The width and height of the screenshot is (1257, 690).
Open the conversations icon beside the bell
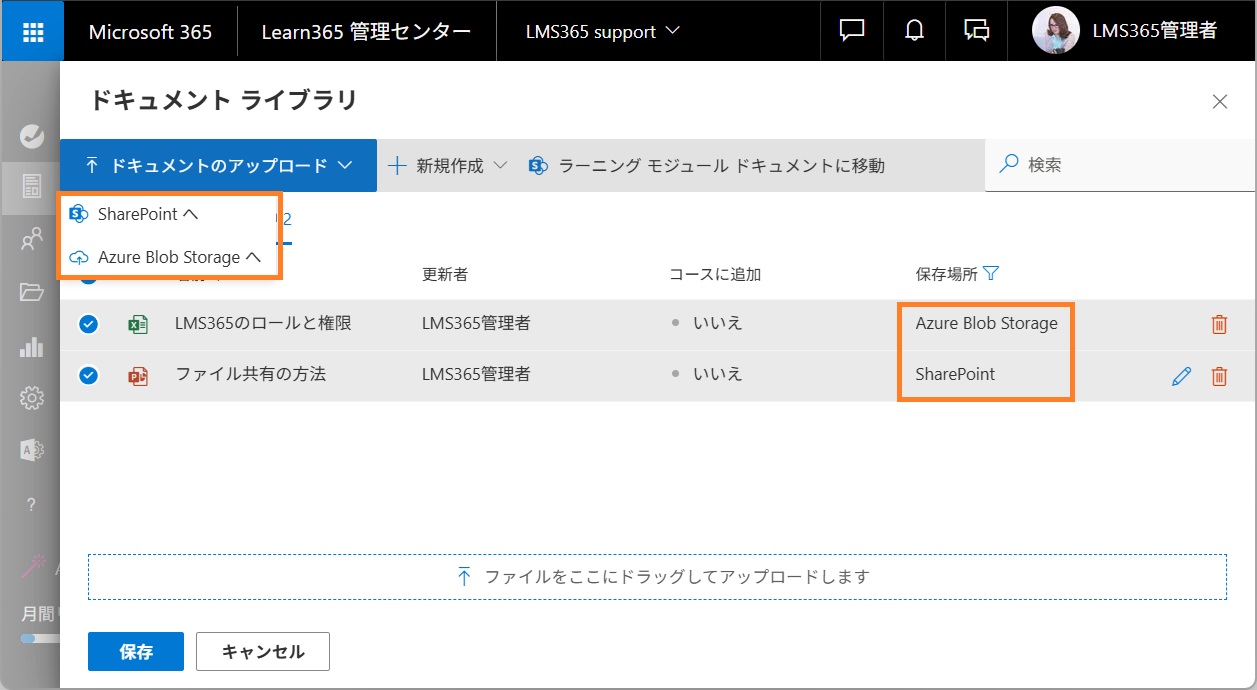976,31
